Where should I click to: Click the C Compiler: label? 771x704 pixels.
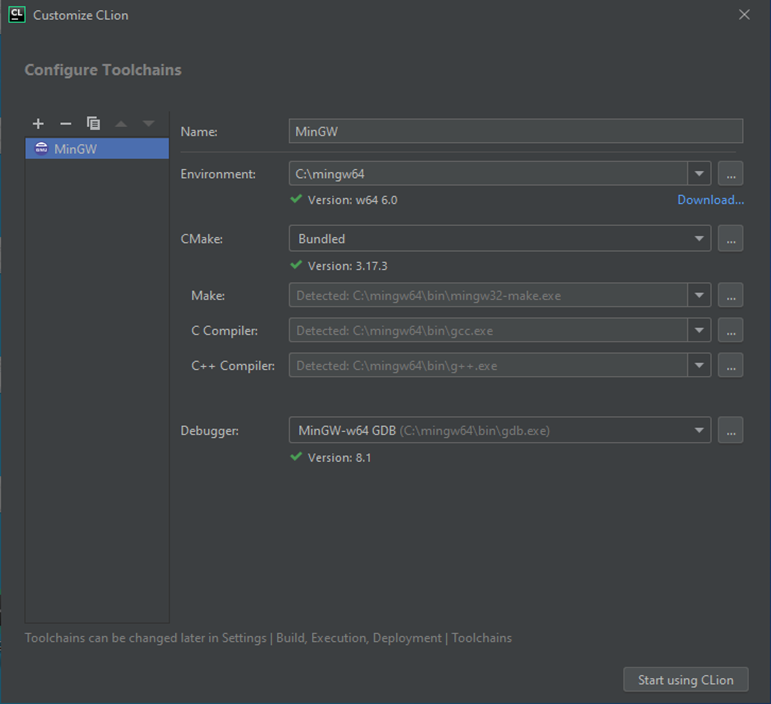pyautogui.click(x=224, y=331)
